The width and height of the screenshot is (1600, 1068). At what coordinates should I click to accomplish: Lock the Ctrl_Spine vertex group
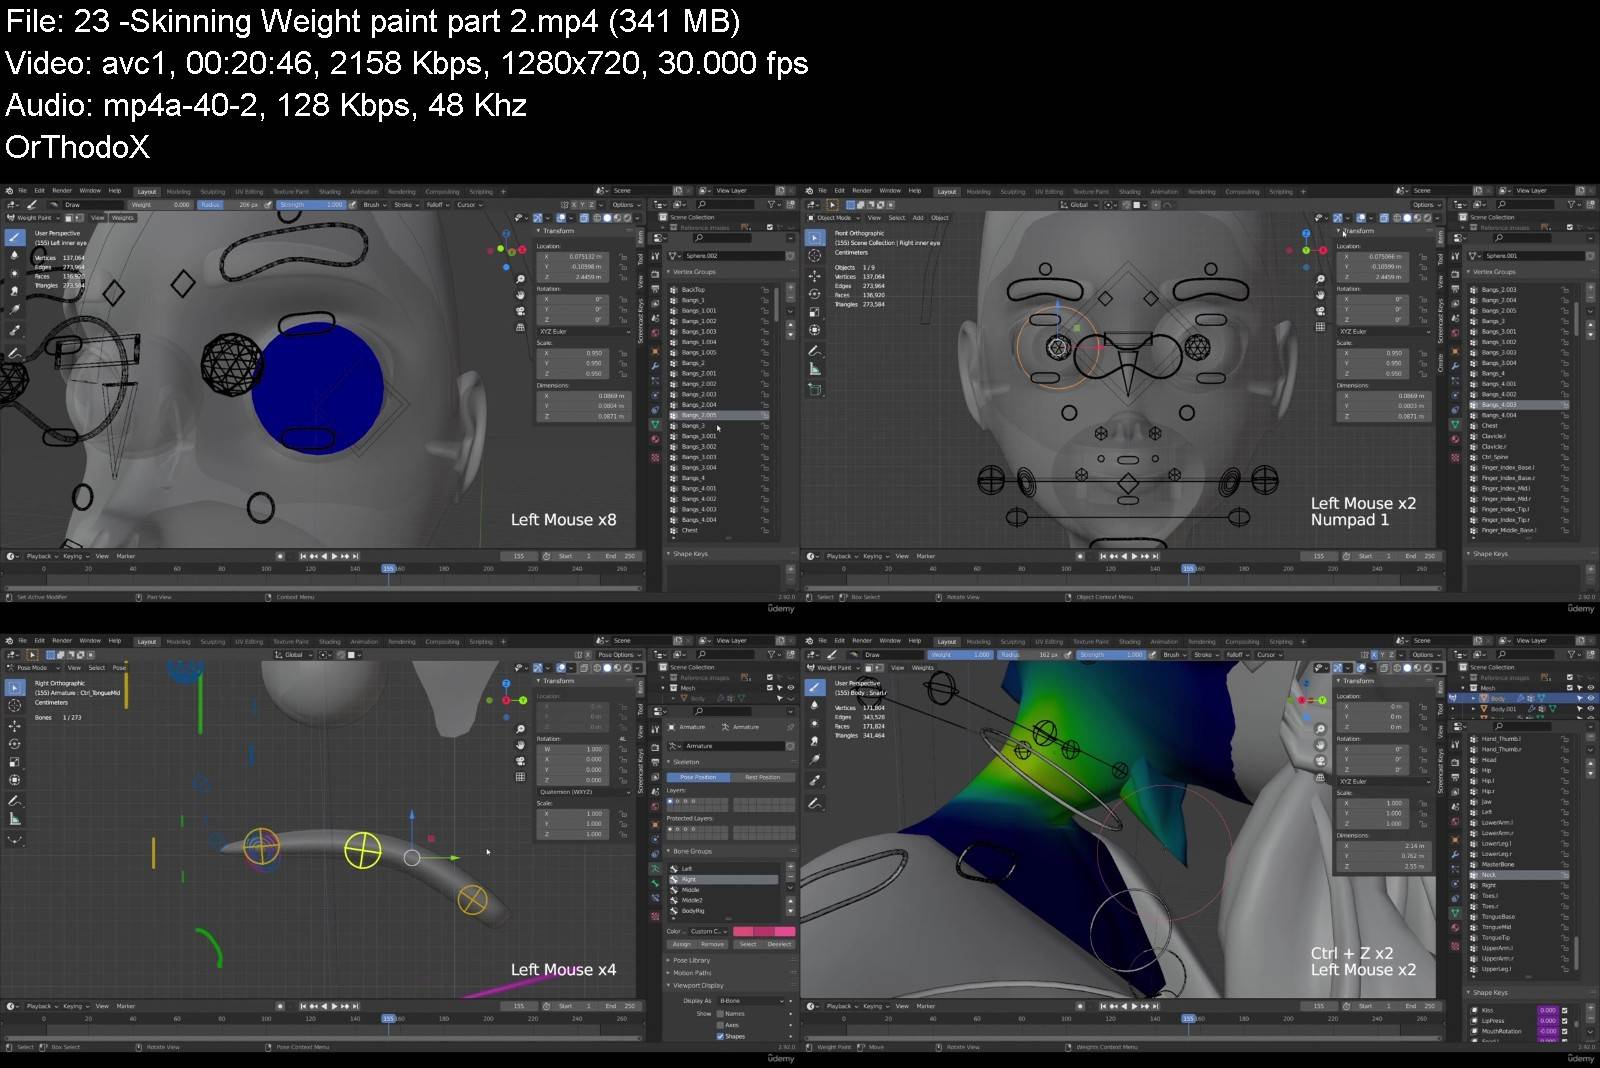click(1565, 457)
